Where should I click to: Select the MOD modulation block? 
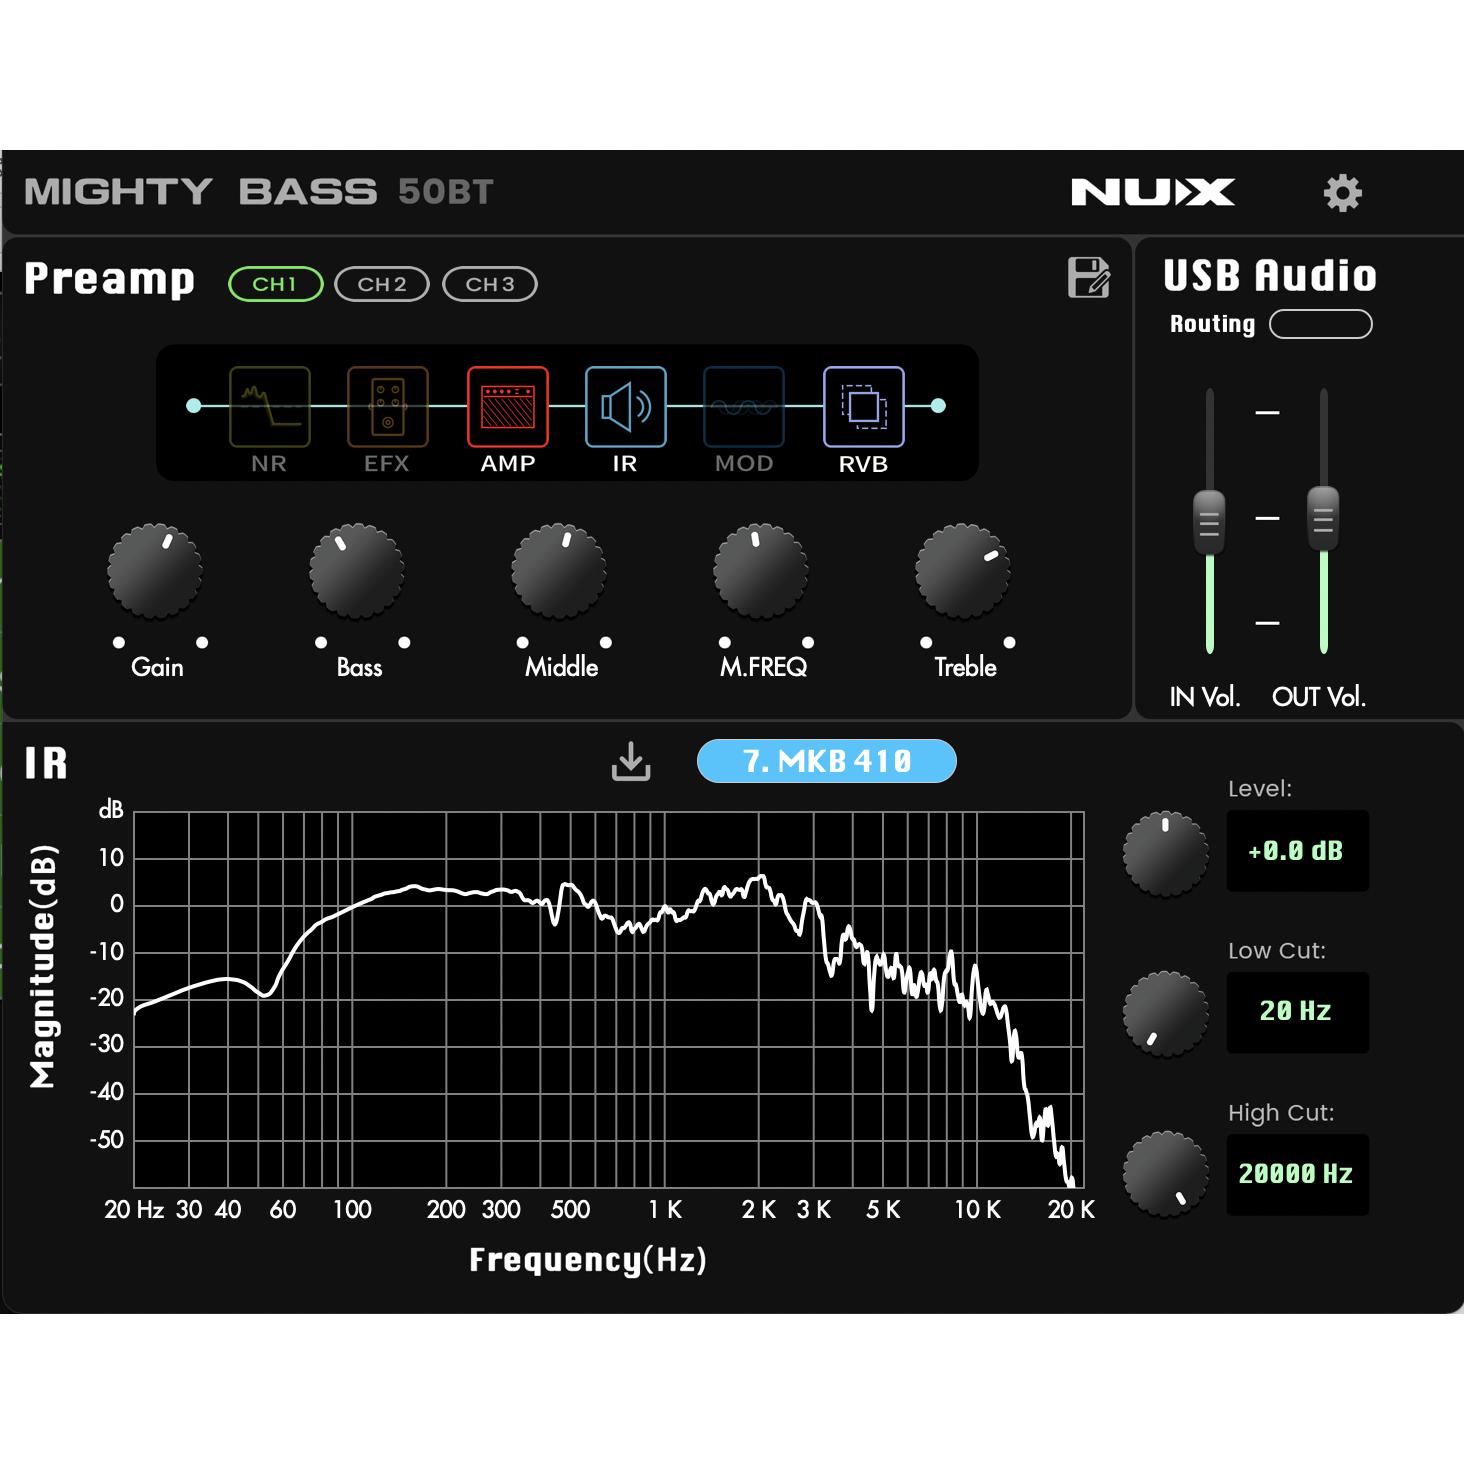click(744, 406)
